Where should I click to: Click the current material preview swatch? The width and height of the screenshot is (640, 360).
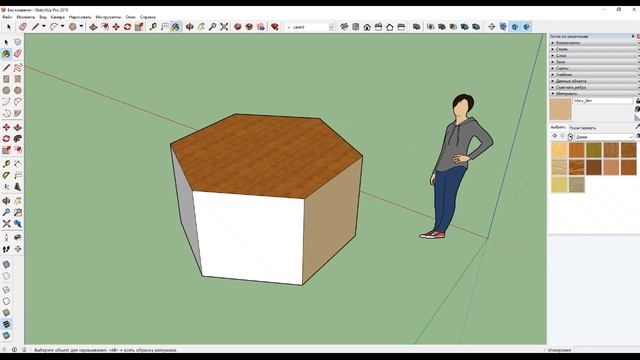[560, 109]
